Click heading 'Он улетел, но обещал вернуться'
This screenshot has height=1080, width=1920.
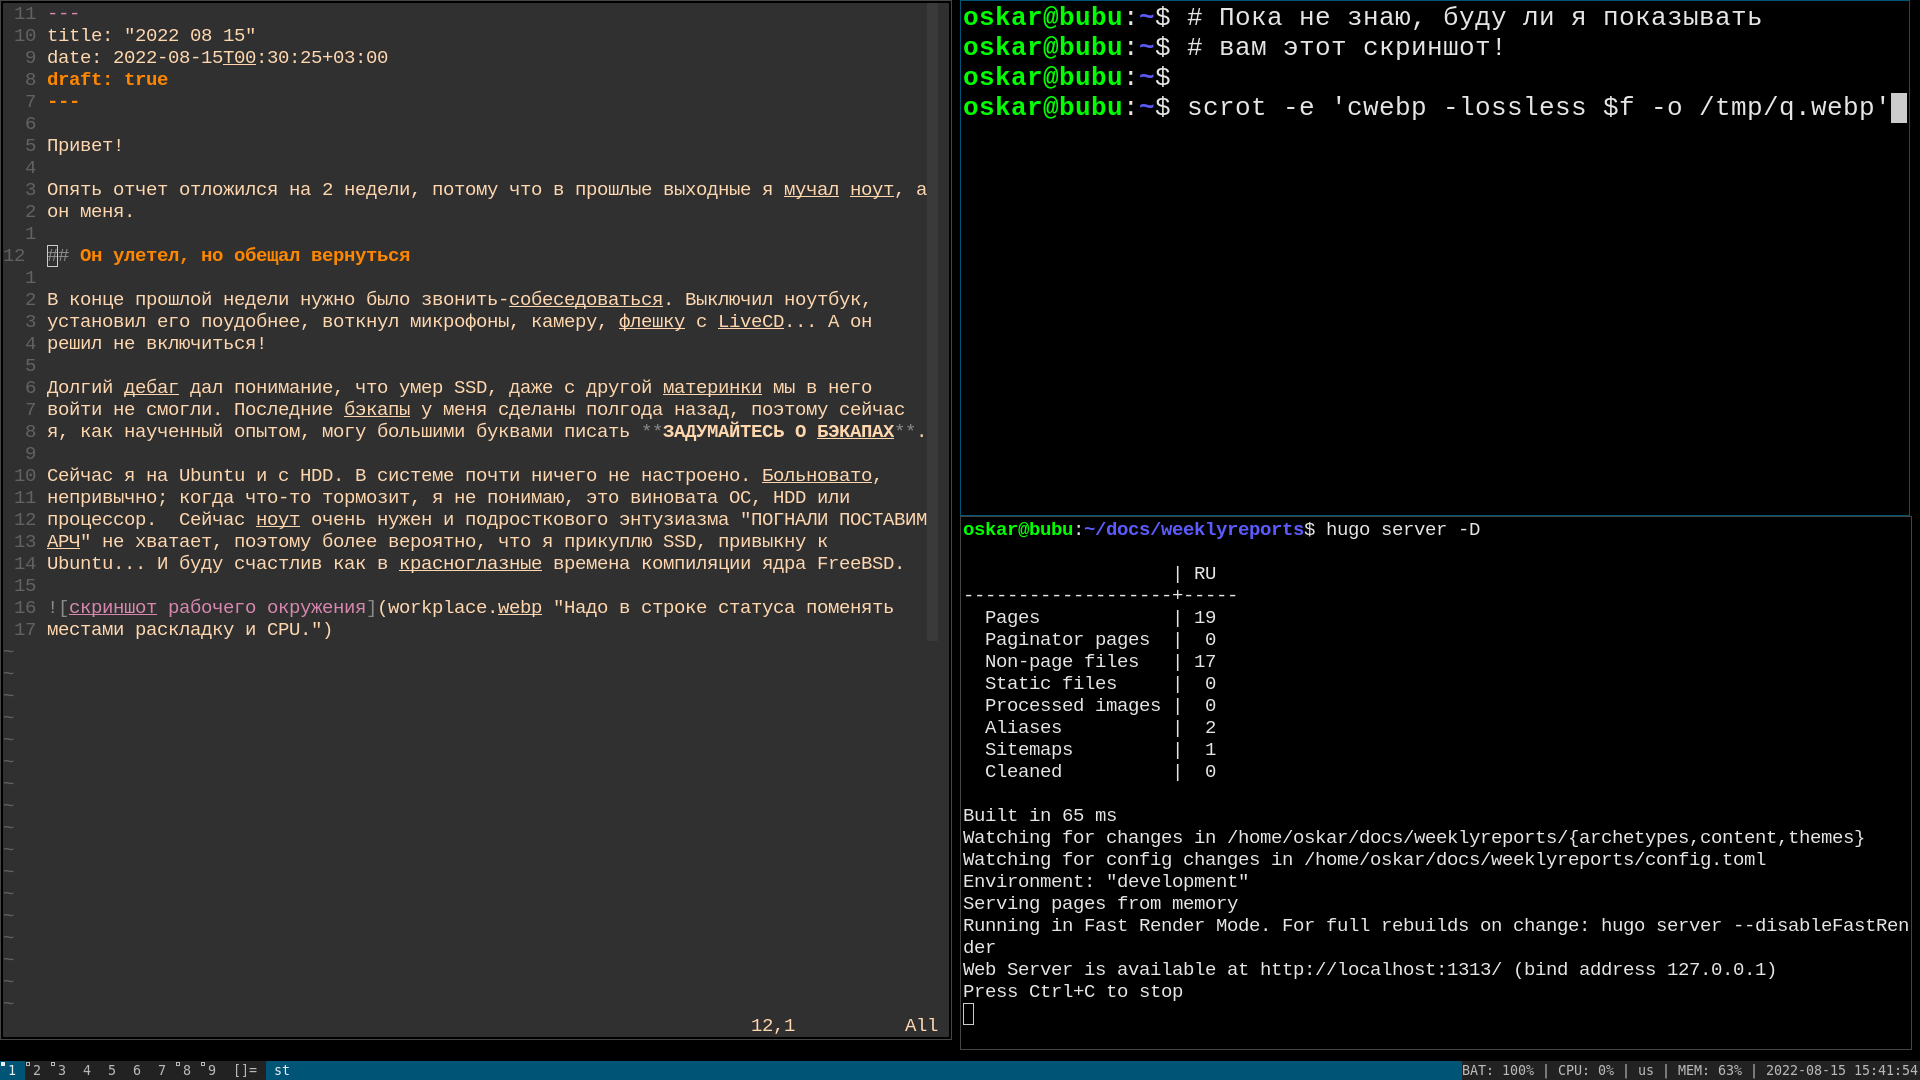[245, 256]
